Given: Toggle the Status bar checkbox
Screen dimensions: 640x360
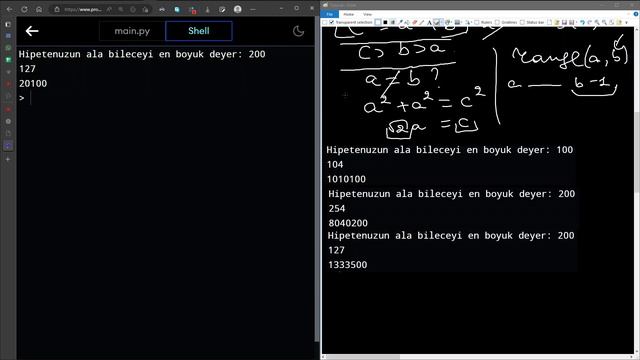Looking at the screenshot, I should click(x=522, y=22).
